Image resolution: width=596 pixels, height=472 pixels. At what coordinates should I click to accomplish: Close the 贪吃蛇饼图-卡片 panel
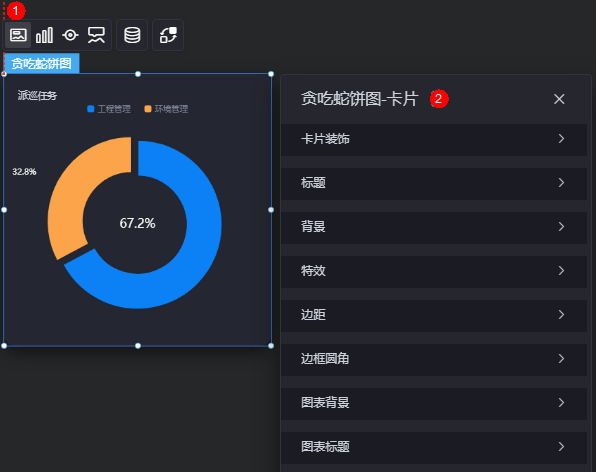[559, 99]
